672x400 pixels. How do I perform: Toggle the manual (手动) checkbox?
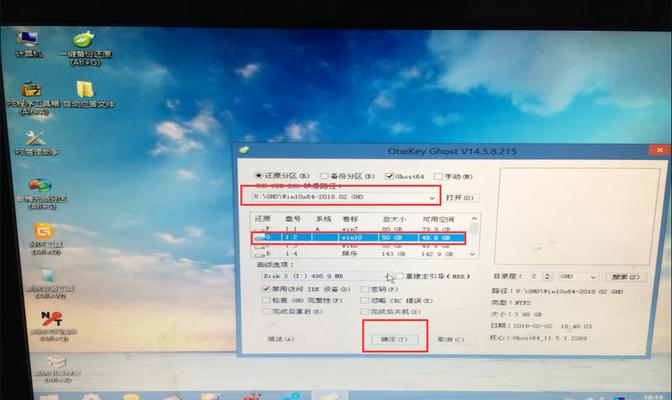coord(438,176)
